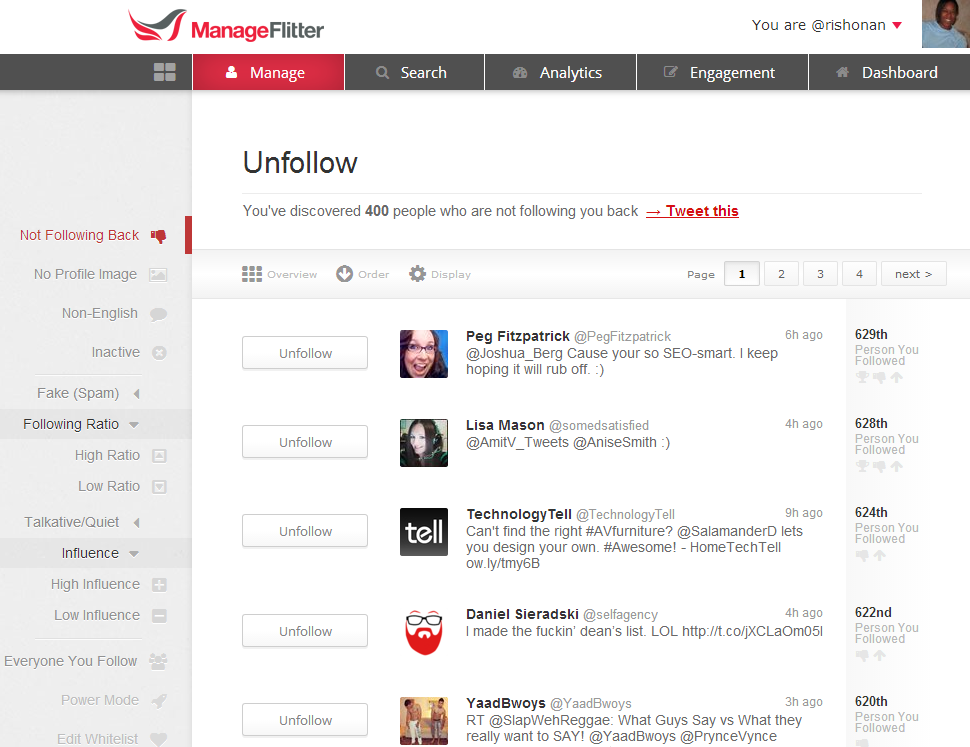Click the rocket icon beside Power Mode
Viewport: 970px width, 747px height.
pos(159,701)
